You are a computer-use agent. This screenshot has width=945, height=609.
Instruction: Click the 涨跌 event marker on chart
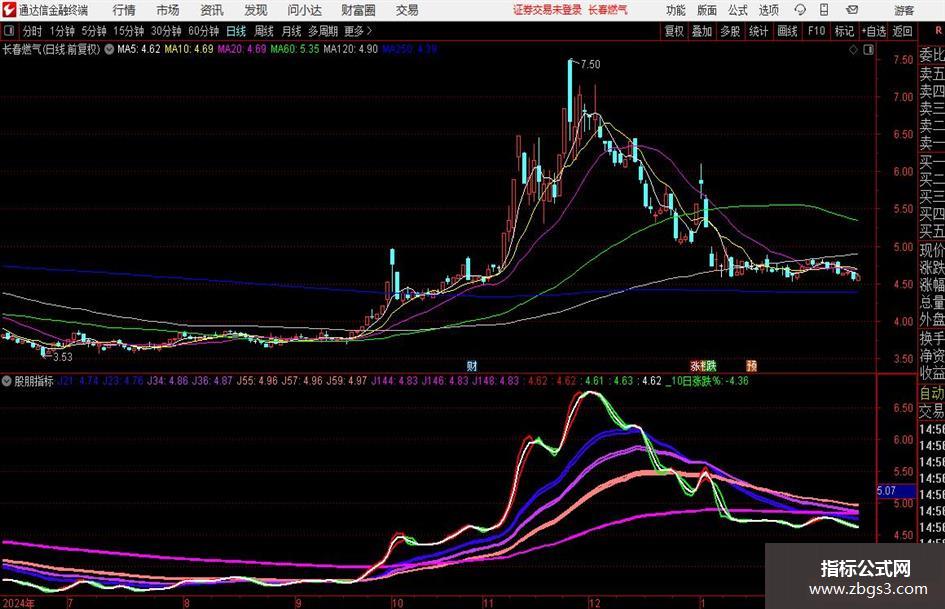tap(703, 365)
